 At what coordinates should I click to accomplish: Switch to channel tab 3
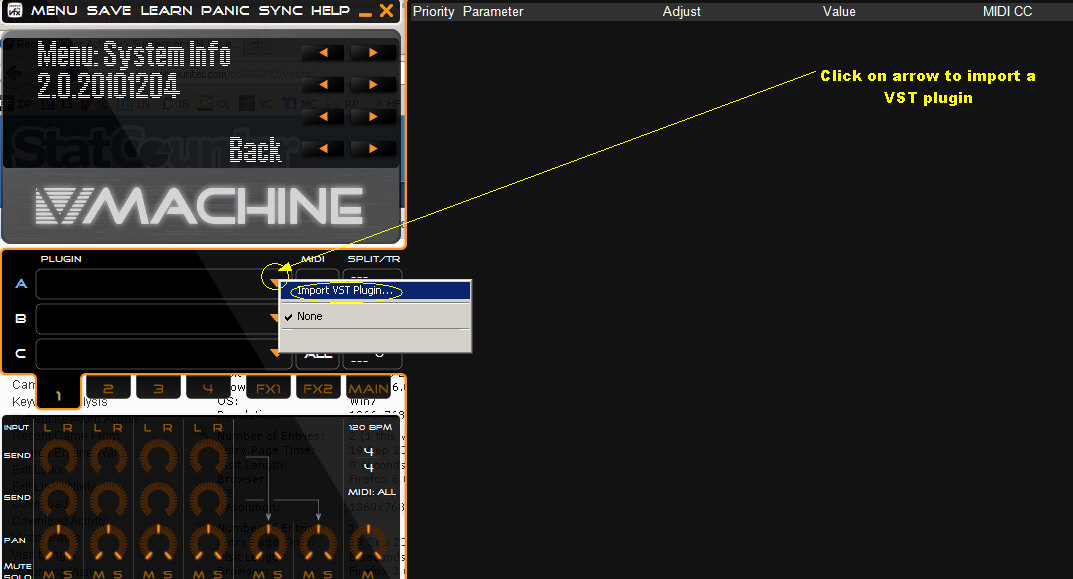[158, 388]
